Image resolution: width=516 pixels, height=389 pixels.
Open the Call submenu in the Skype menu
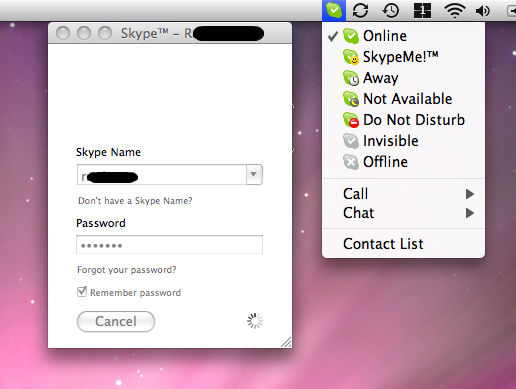[x=403, y=194]
